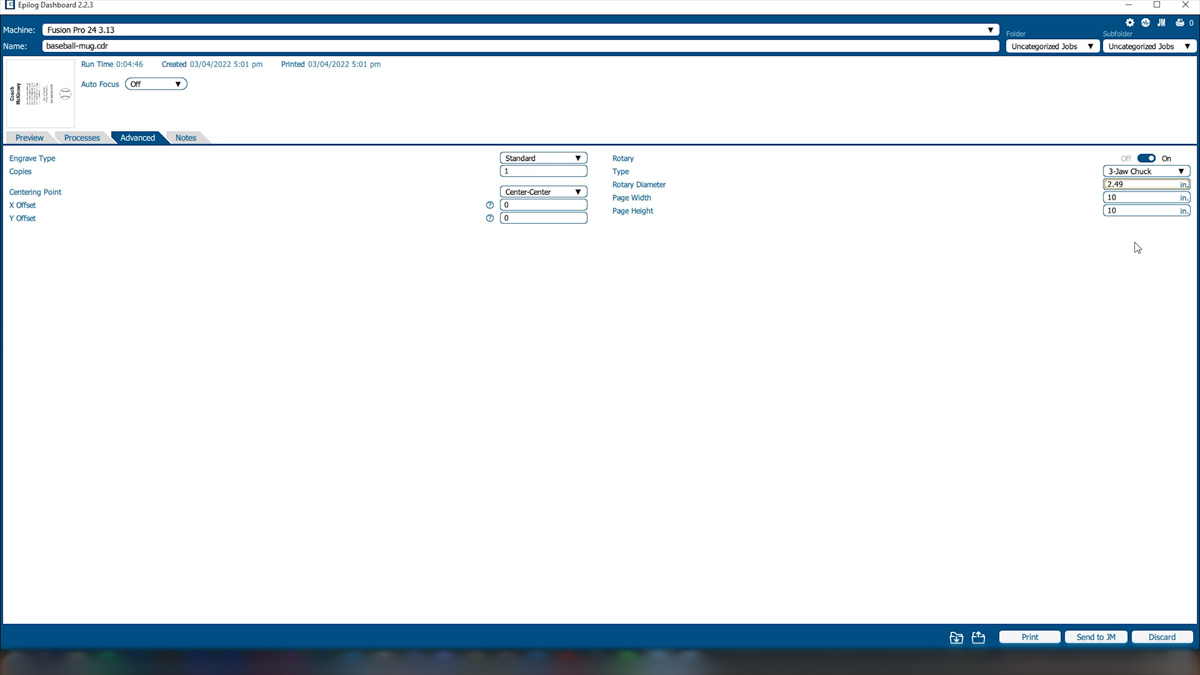Screen dimensions: 1200x675
Task: Switch to the Processes tab
Action: [x=82, y=138]
